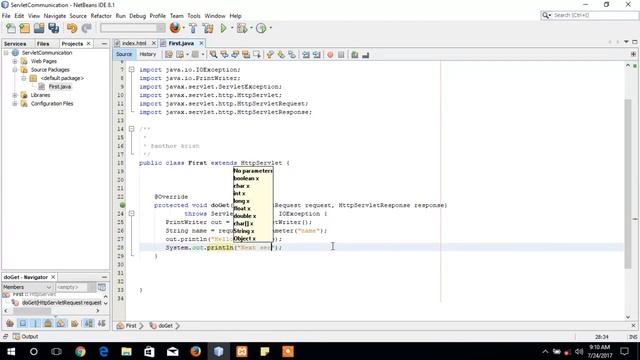Go to next bookmark icon
Image resolution: width=640 pixels, height=360 pixels.
281,55
